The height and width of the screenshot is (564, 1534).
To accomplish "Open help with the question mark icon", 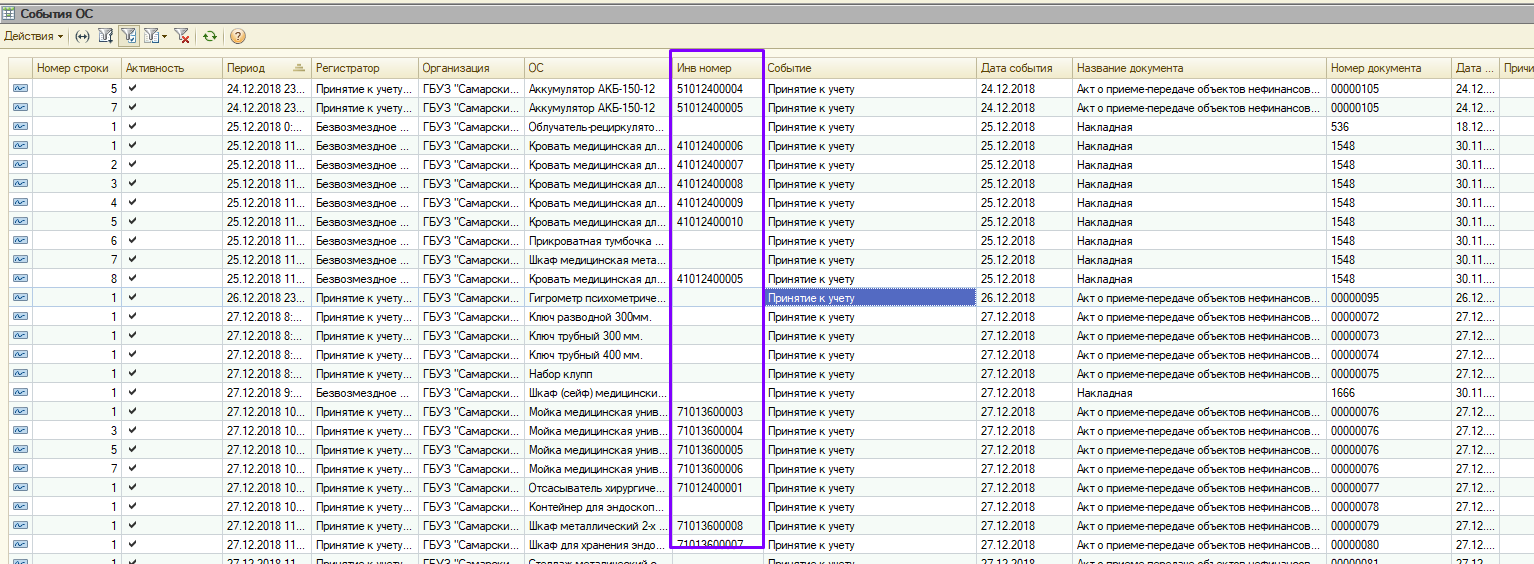I will point(238,36).
